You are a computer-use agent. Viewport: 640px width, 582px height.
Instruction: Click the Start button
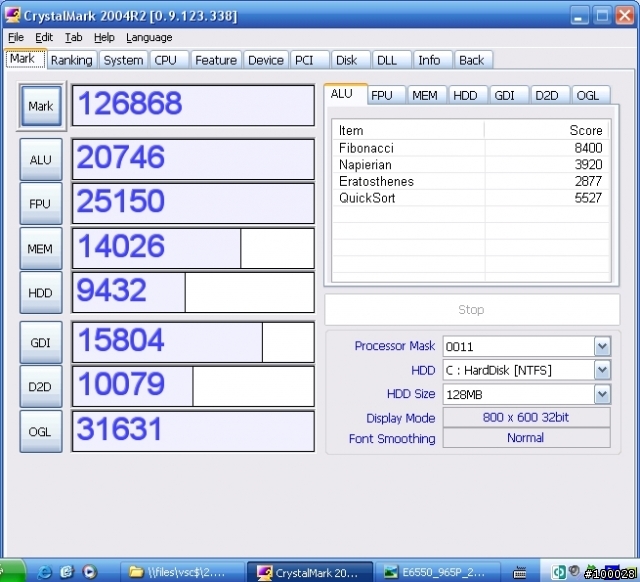[12, 572]
